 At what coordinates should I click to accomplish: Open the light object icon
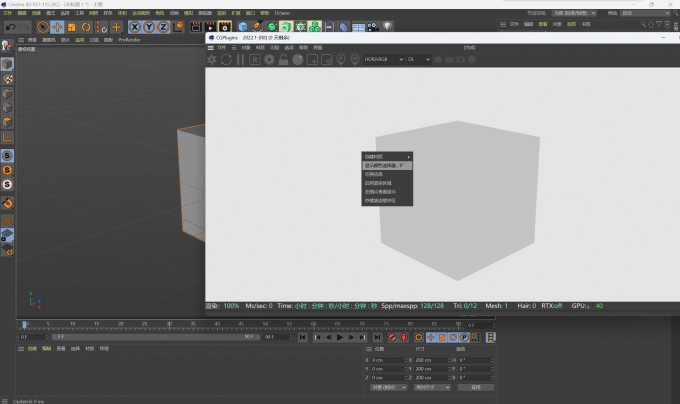tap(387, 27)
